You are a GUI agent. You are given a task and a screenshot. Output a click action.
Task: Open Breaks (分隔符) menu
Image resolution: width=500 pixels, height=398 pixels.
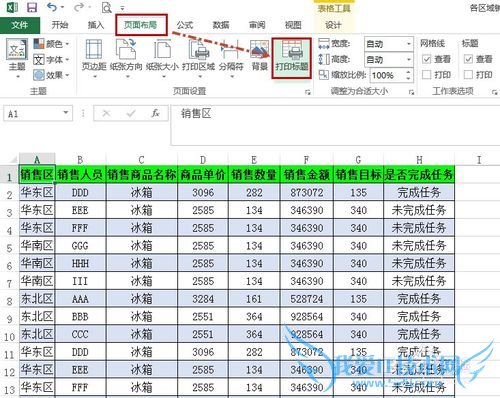click(x=231, y=59)
